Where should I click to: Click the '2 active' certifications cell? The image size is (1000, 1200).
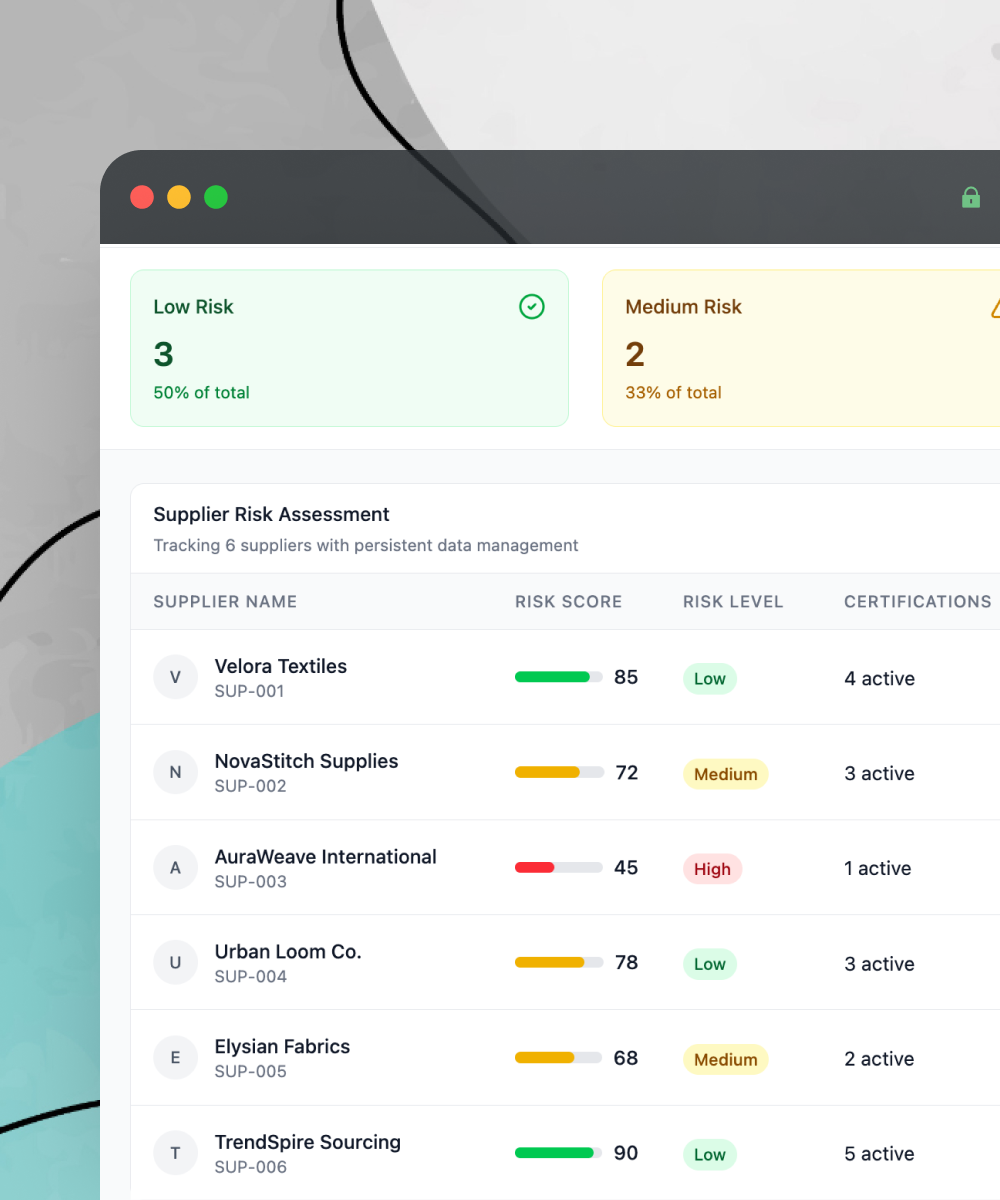pyautogui.click(x=879, y=1059)
